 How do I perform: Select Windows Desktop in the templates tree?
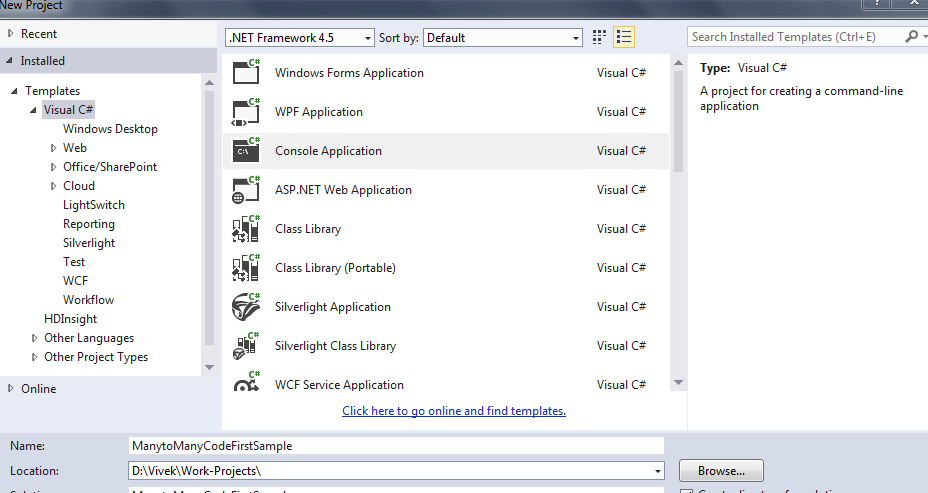(x=110, y=129)
